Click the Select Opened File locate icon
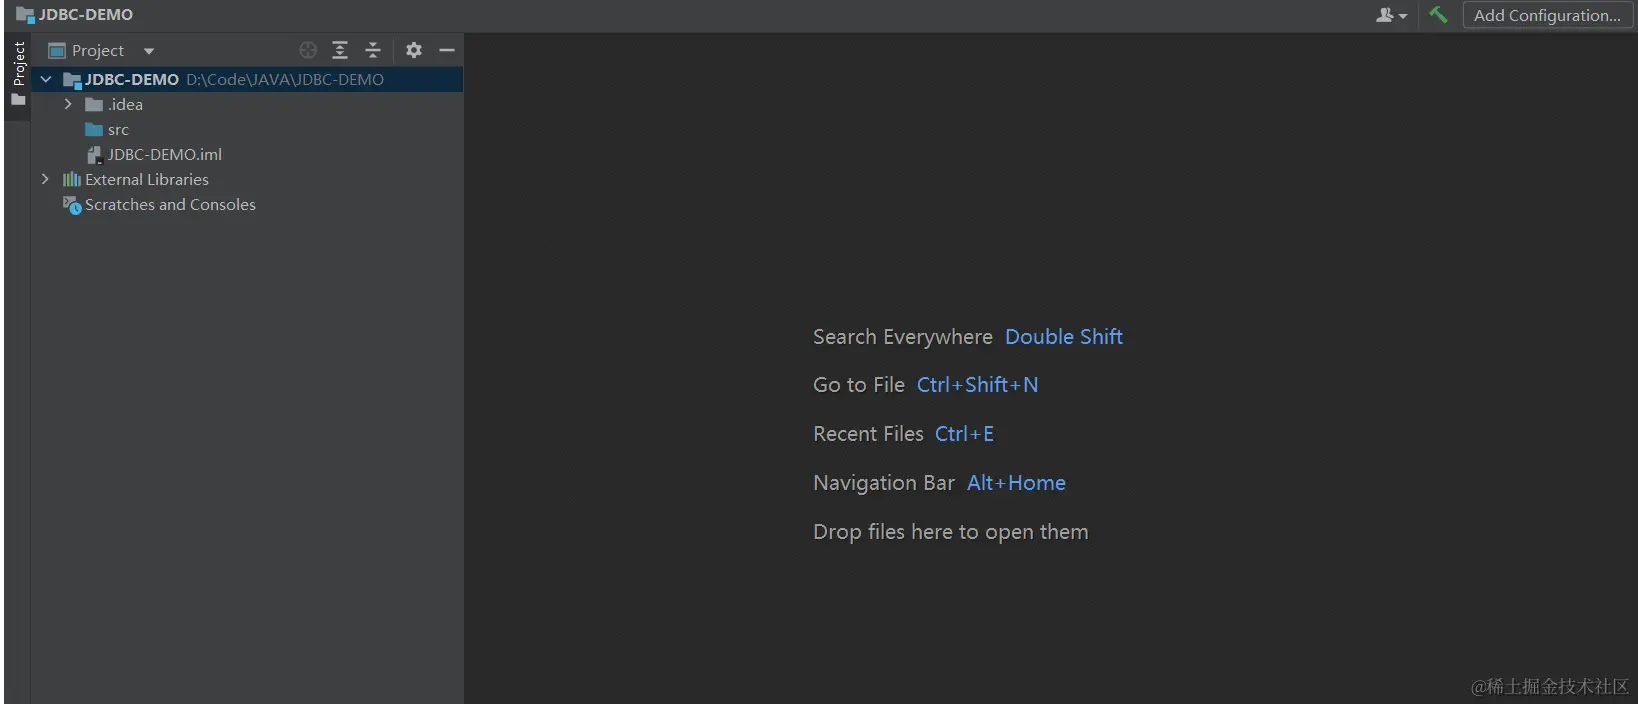Image resolution: width=1638 pixels, height=704 pixels. pyautogui.click(x=308, y=50)
